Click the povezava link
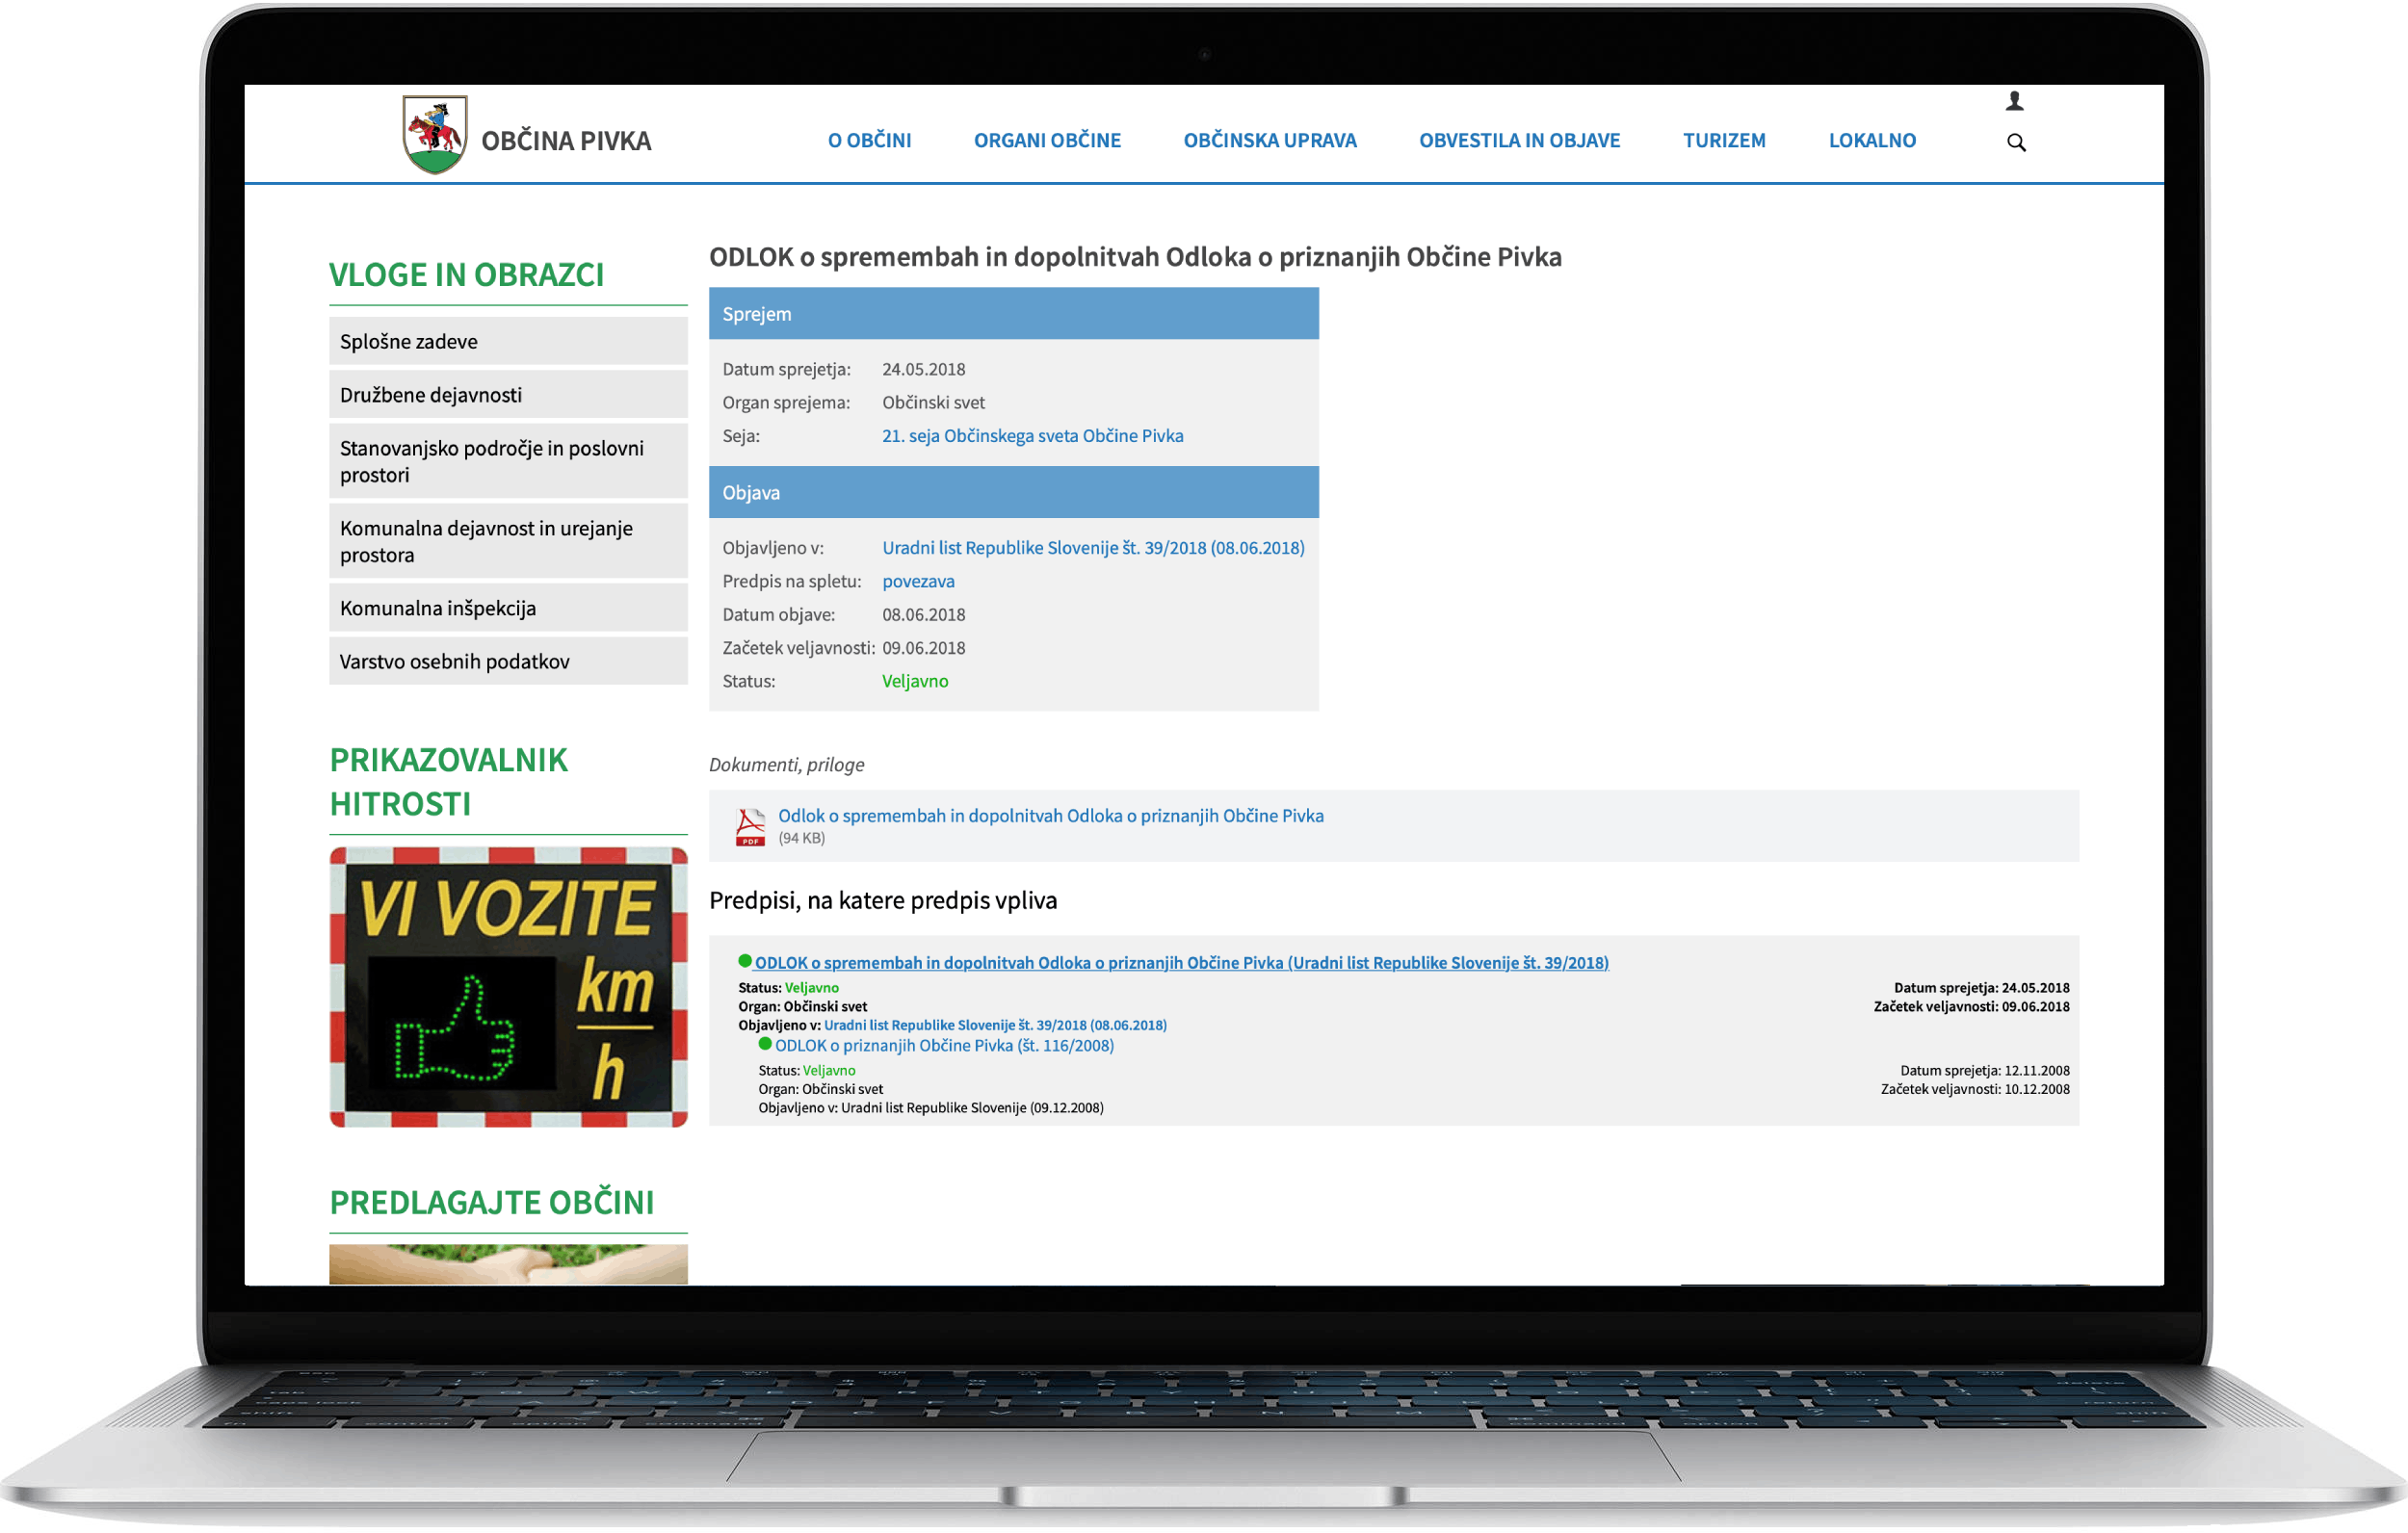2408x1533 pixels. point(917,581)
